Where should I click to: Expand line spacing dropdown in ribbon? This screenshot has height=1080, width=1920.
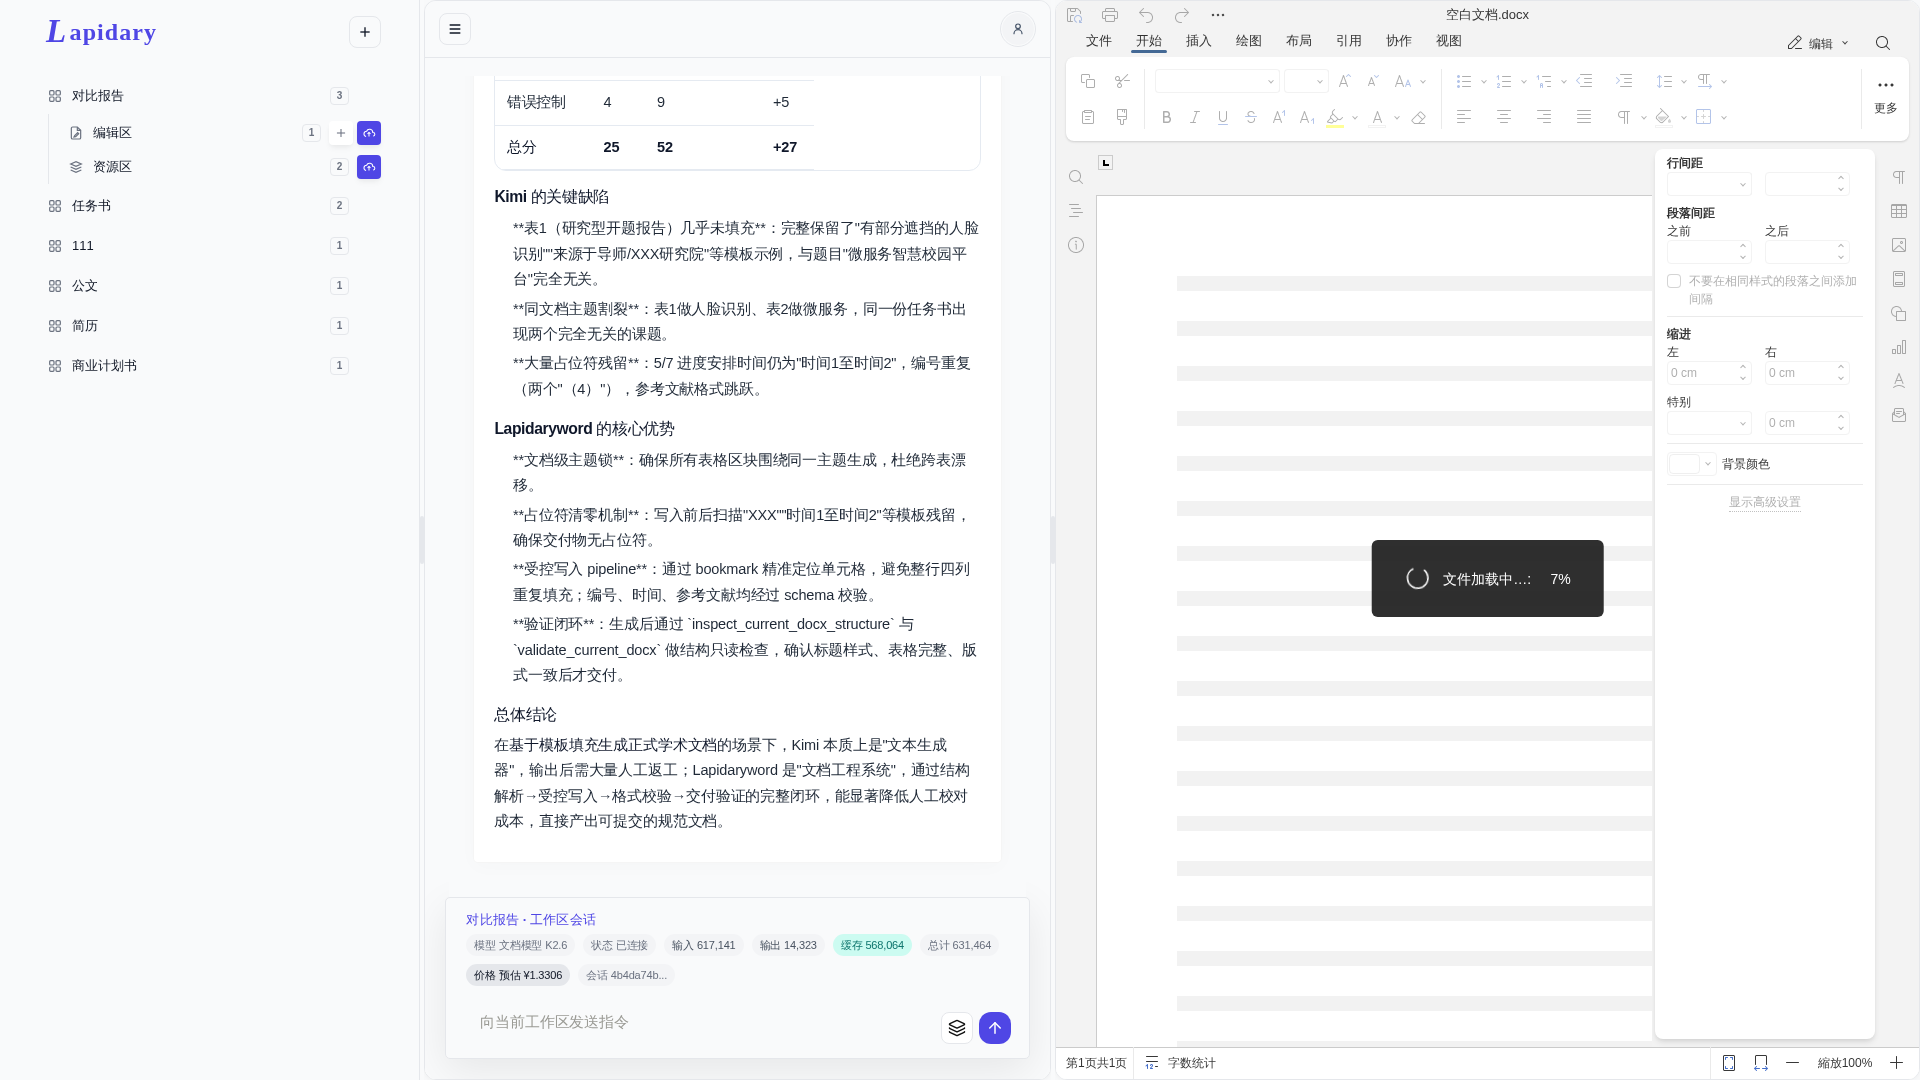1684,82
